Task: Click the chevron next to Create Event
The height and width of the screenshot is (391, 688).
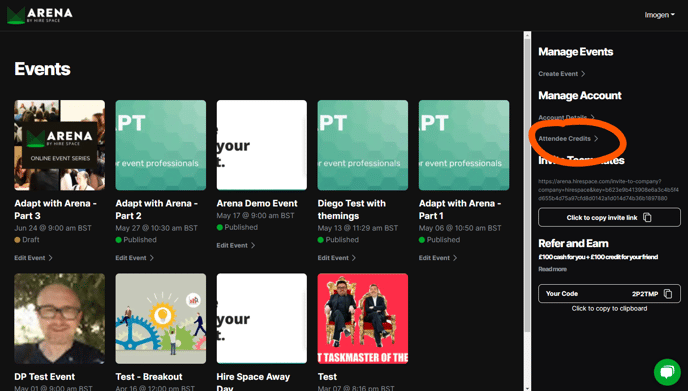Action: tap(583, 74)
